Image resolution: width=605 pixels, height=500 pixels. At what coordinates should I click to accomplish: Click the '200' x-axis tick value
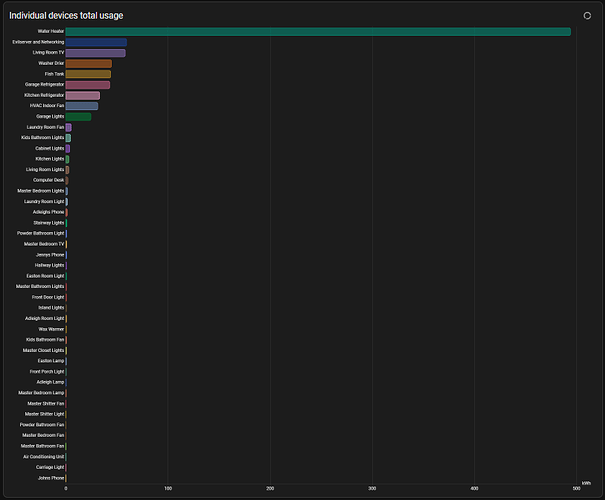[x=270, y=489]
